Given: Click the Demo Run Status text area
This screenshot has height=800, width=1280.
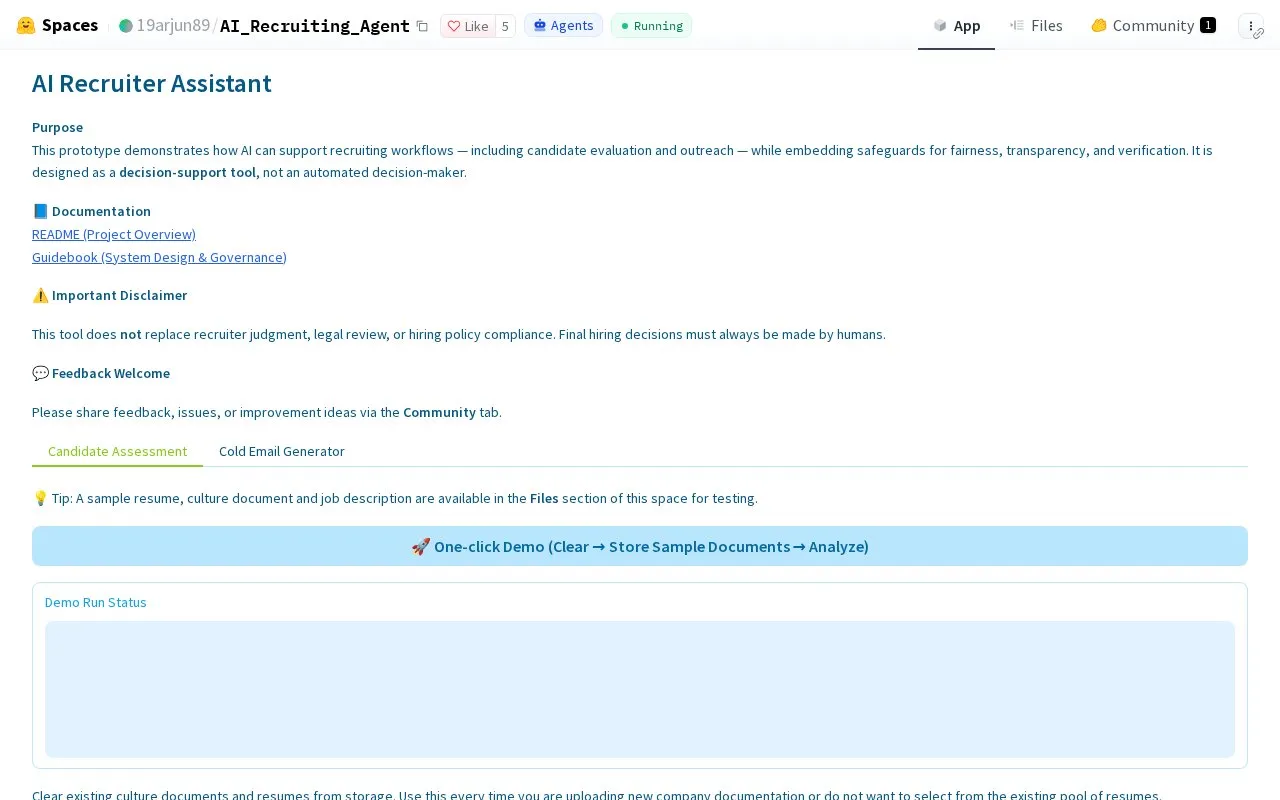Looking at the screenshot, I should pos(640,689).
